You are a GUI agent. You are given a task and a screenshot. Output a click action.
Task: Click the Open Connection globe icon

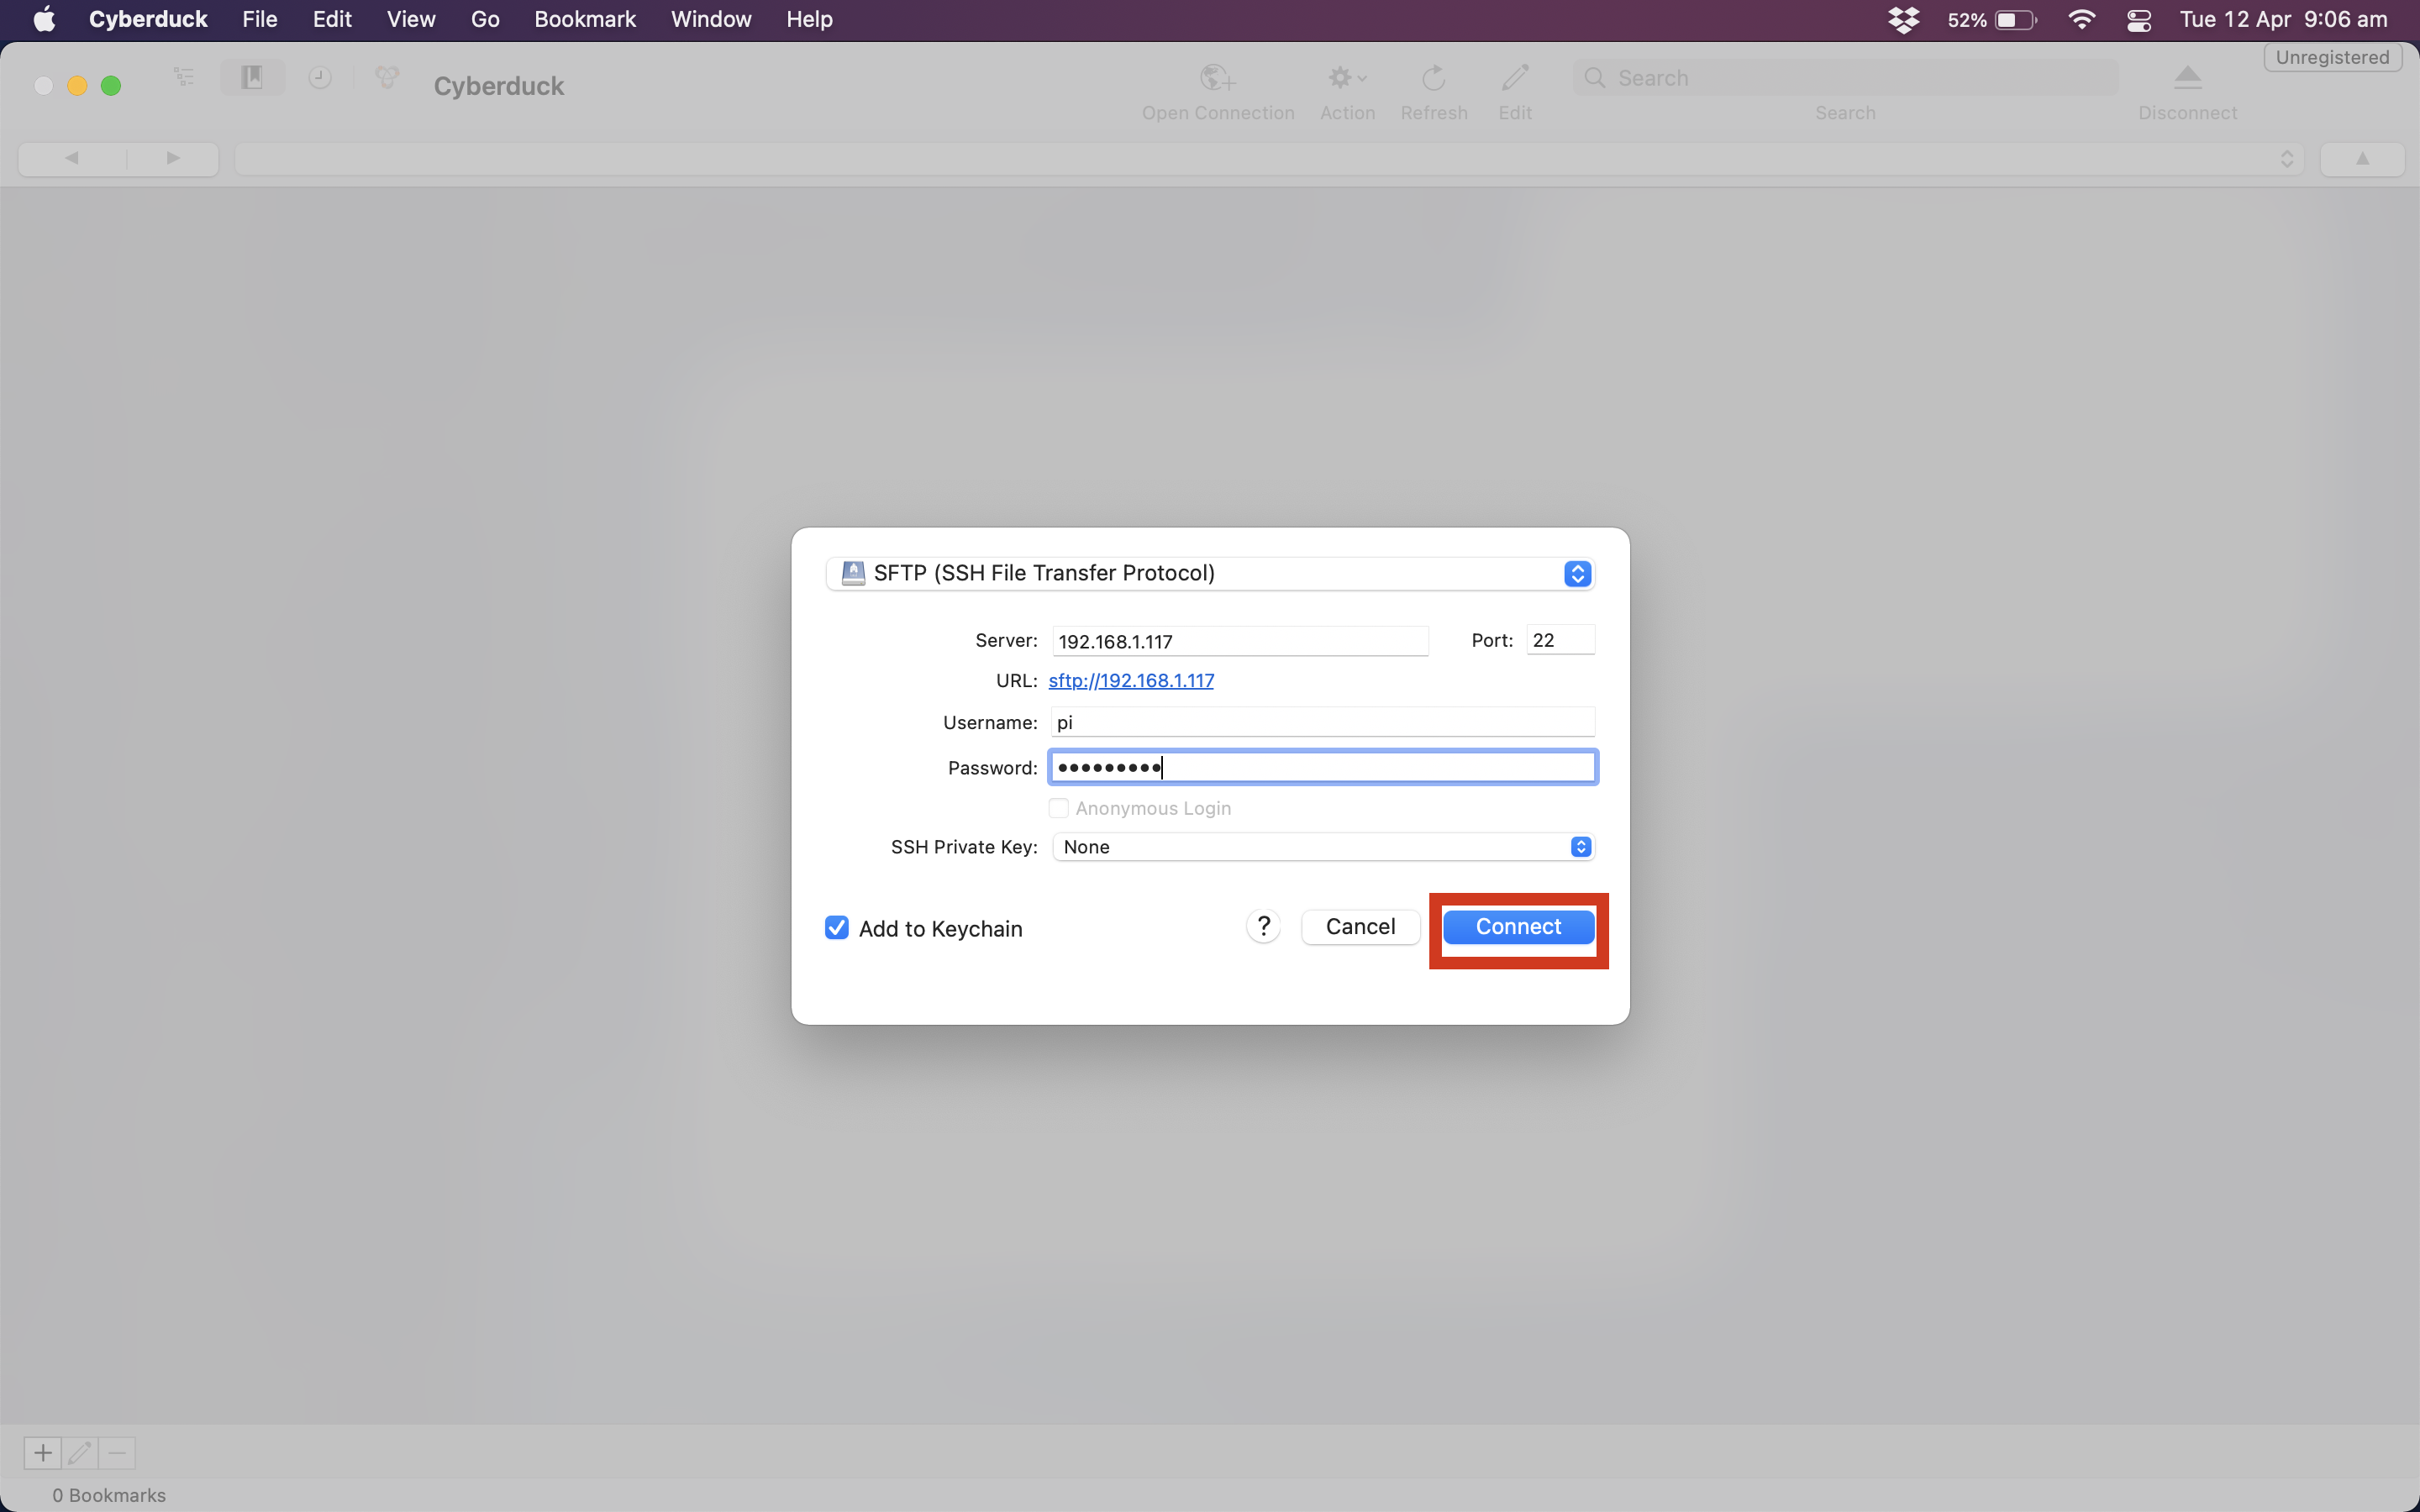[x=1217, y=78]
